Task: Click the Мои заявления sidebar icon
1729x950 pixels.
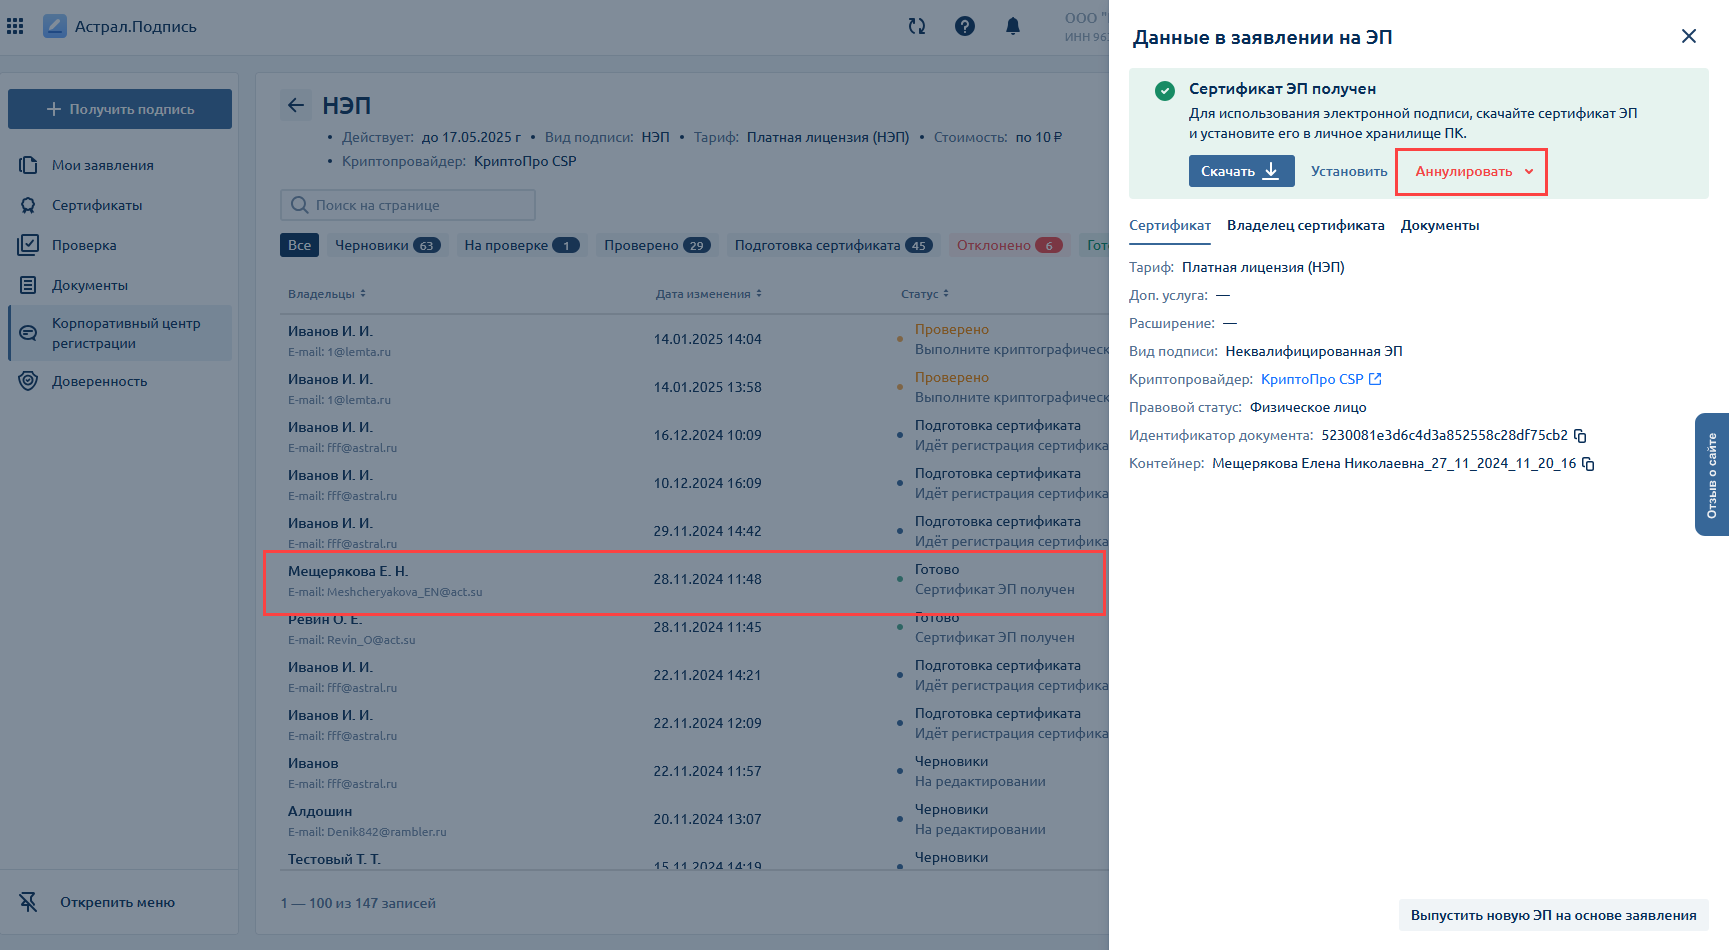Action: point(28,165)
